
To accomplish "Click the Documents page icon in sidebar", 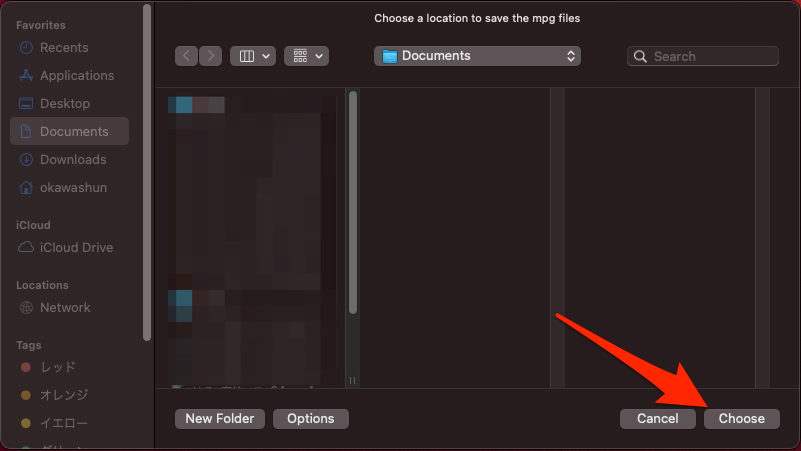I will [x=26, y=131].
